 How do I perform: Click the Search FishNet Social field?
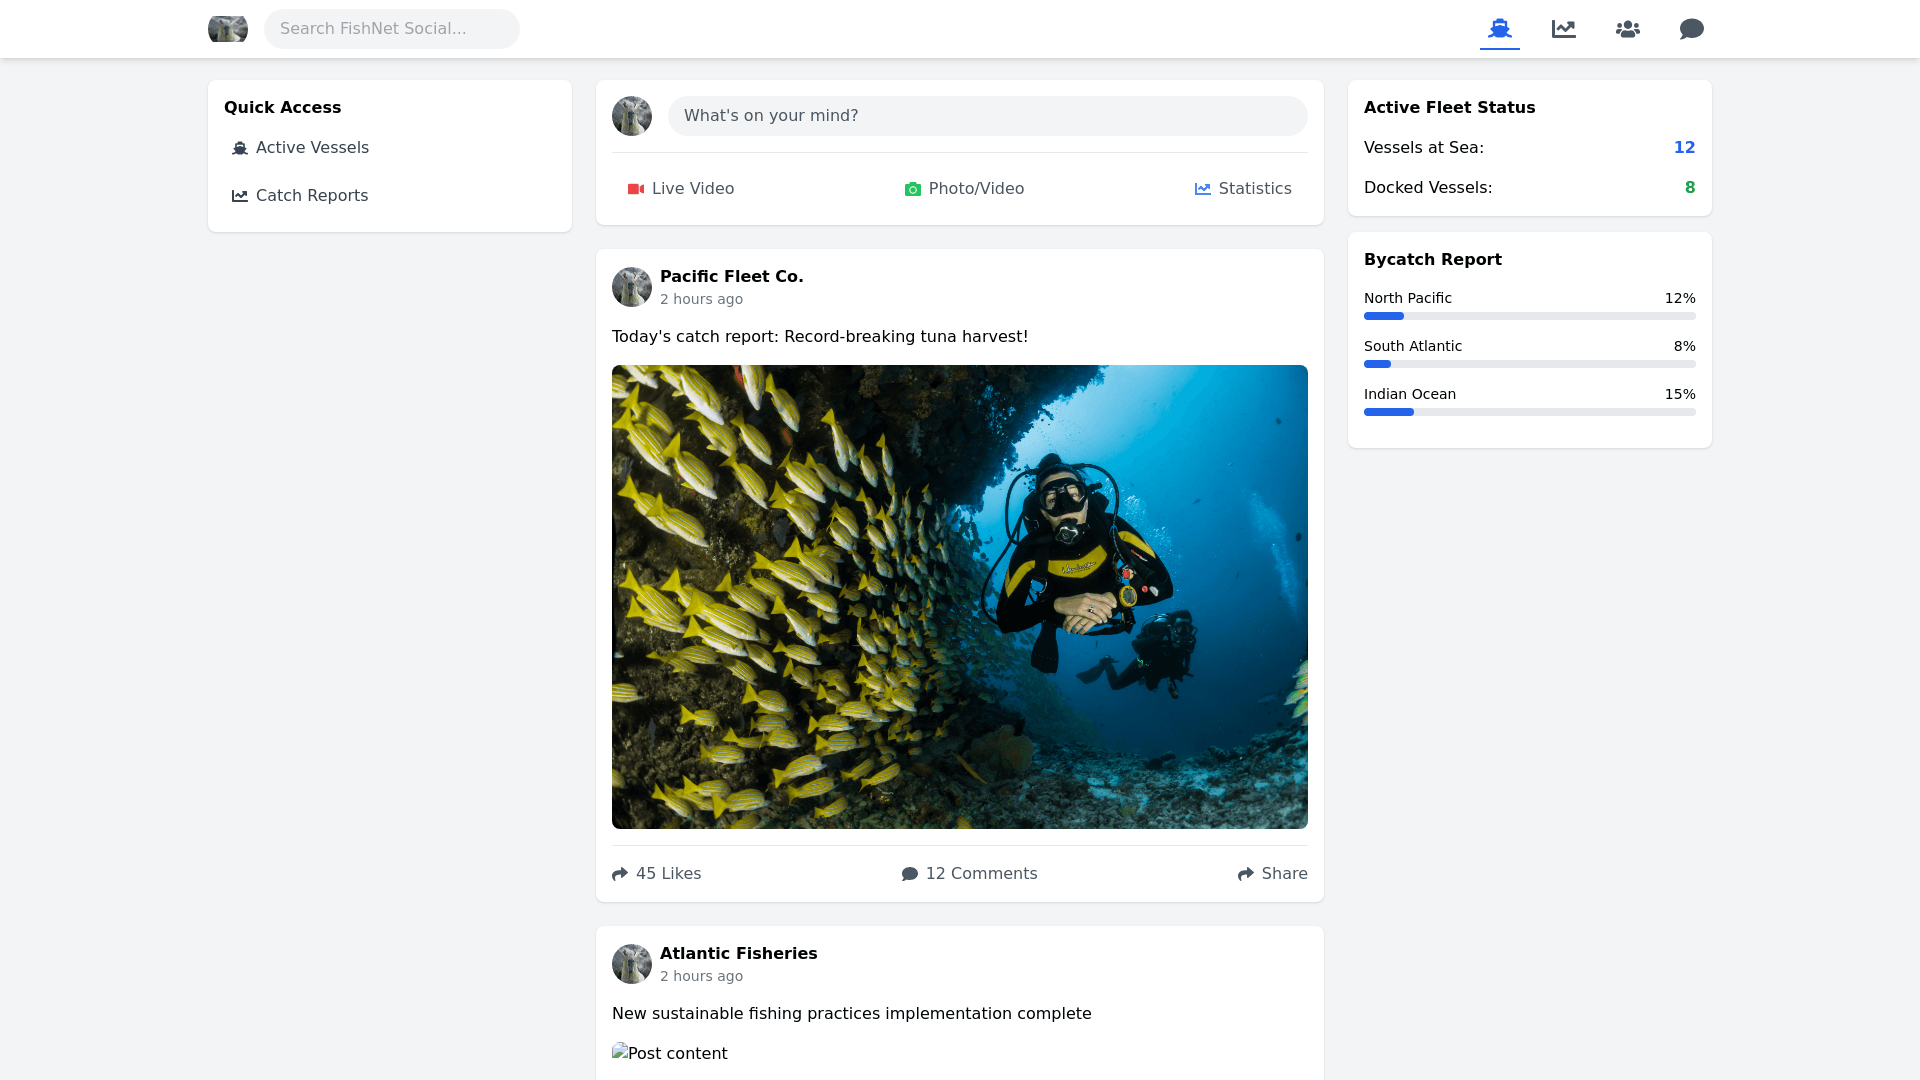click(x=392, y=29)
